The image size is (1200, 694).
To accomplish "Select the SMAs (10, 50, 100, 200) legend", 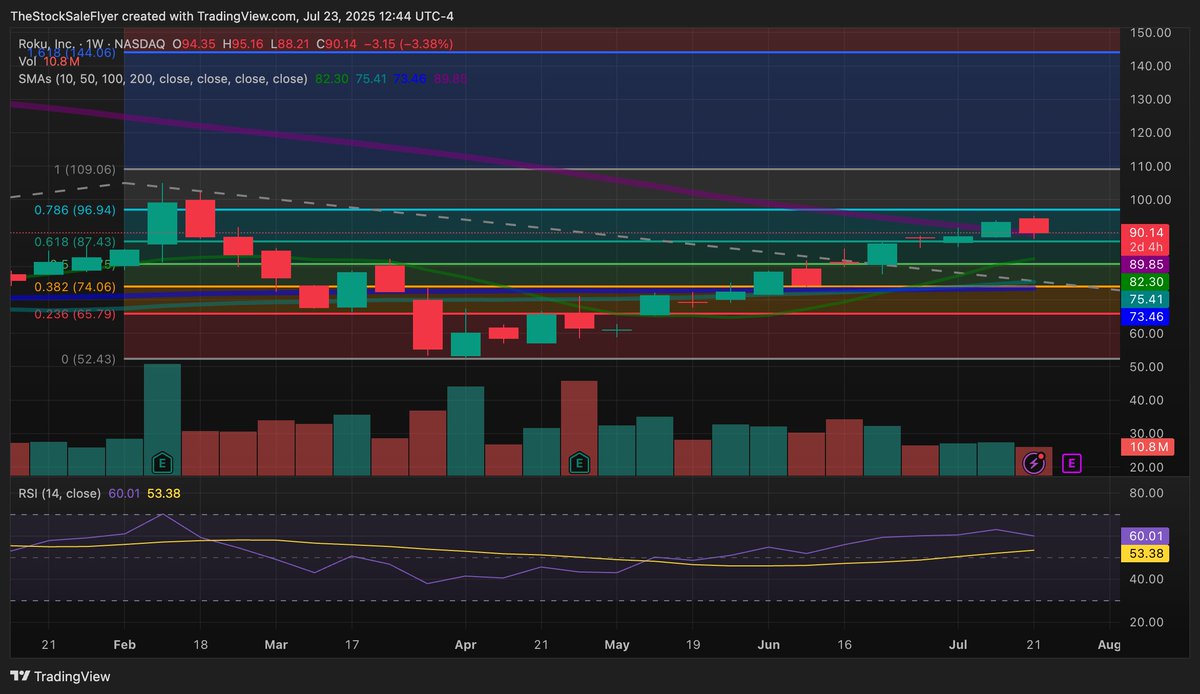I will [162, 78].
